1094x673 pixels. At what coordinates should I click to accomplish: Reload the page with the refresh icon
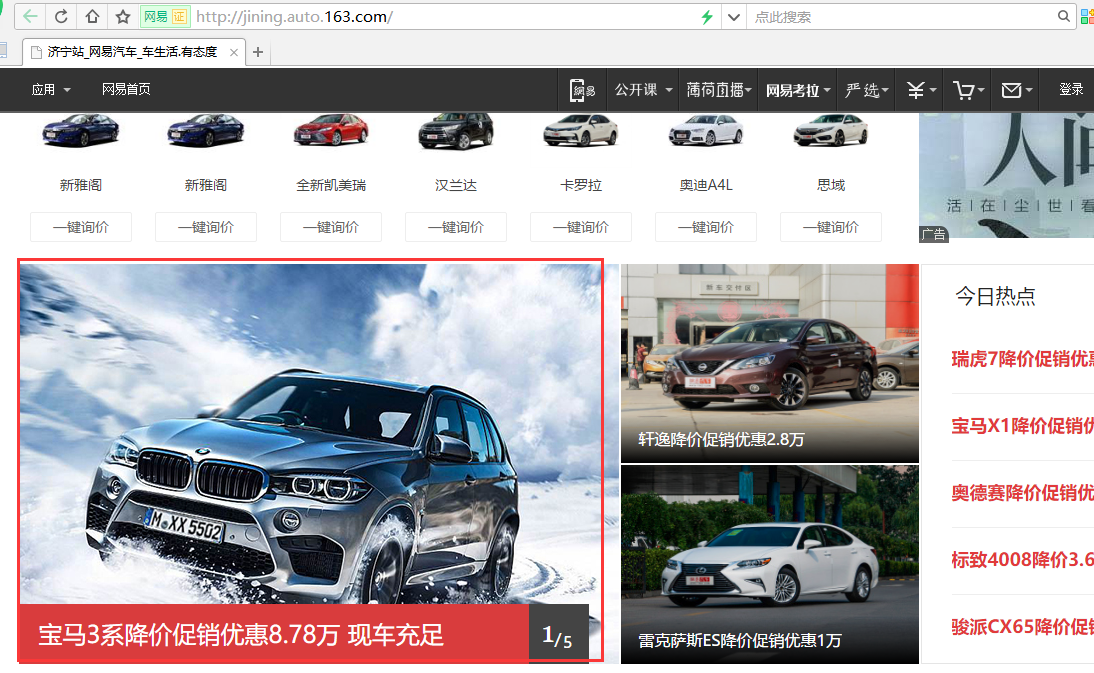(61, 17)
